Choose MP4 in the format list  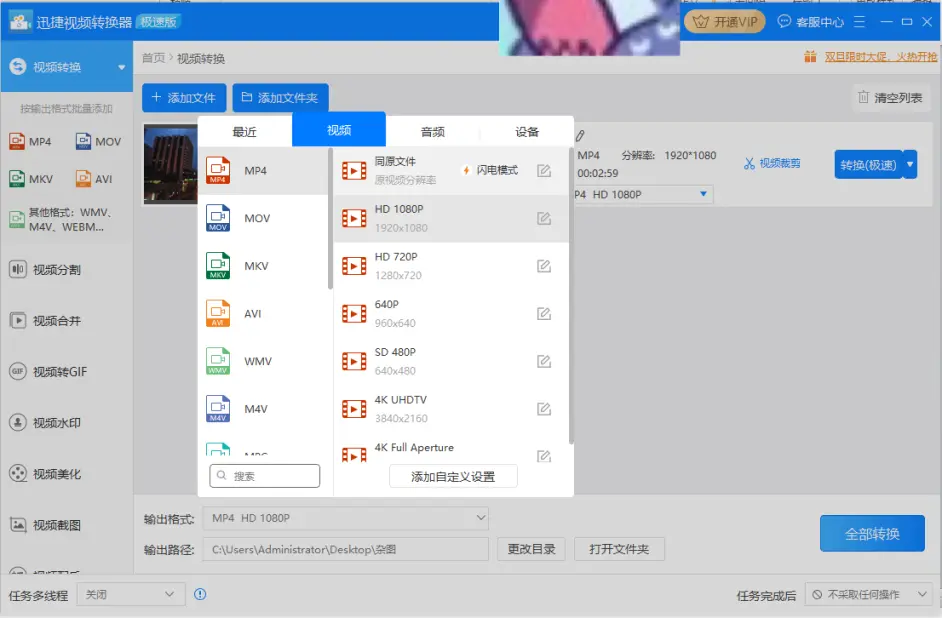[x=263, y=171]
